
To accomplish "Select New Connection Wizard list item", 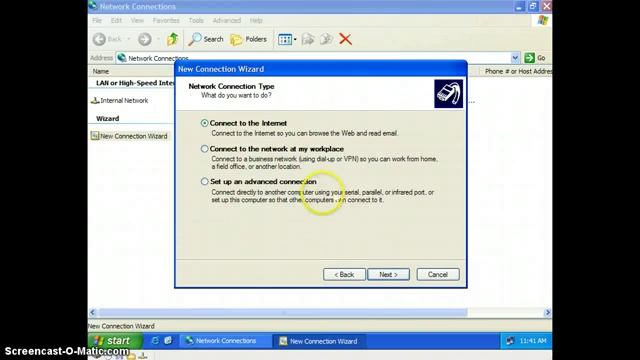I will (x=129, y=136).
